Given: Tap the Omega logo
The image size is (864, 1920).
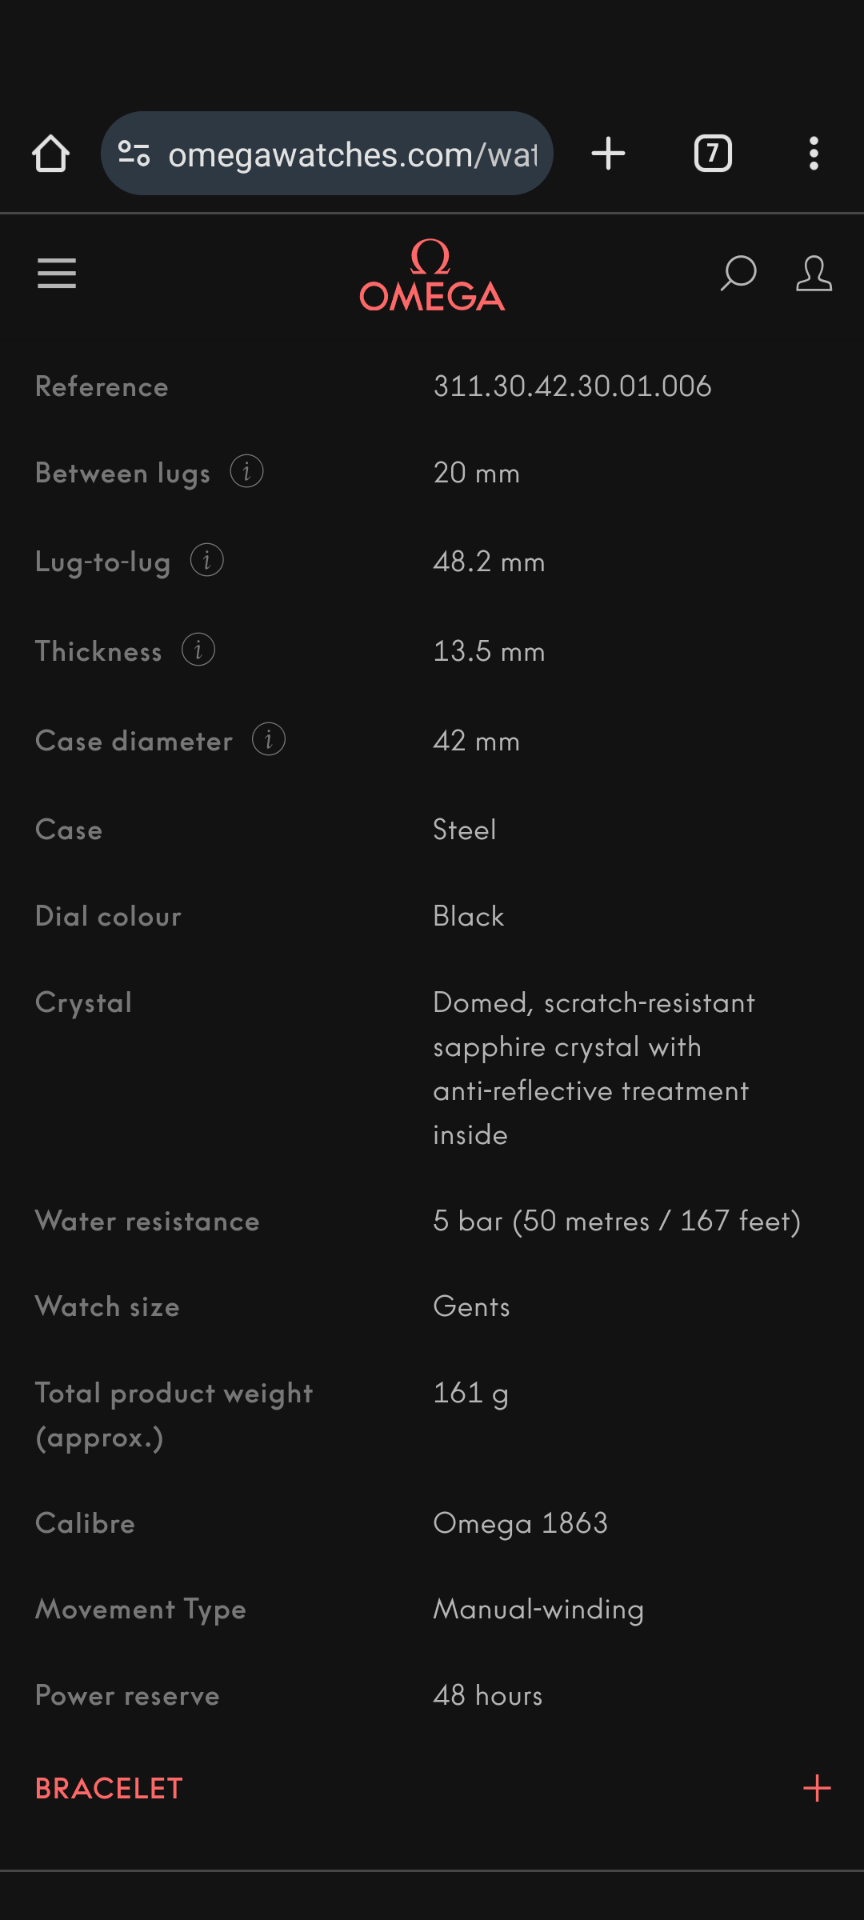Looking at the screenshot, I should click(x=432, y=276).
